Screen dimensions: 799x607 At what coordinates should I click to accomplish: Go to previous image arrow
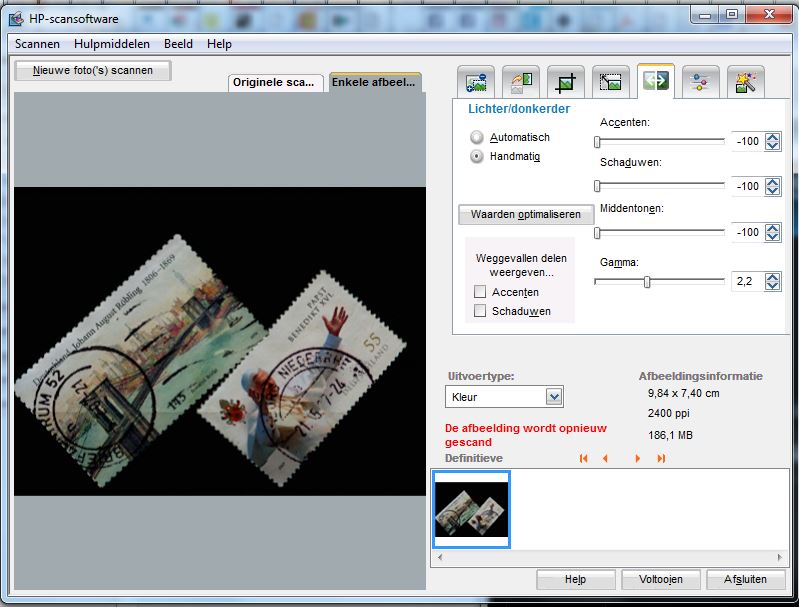[x=605, y=459]
